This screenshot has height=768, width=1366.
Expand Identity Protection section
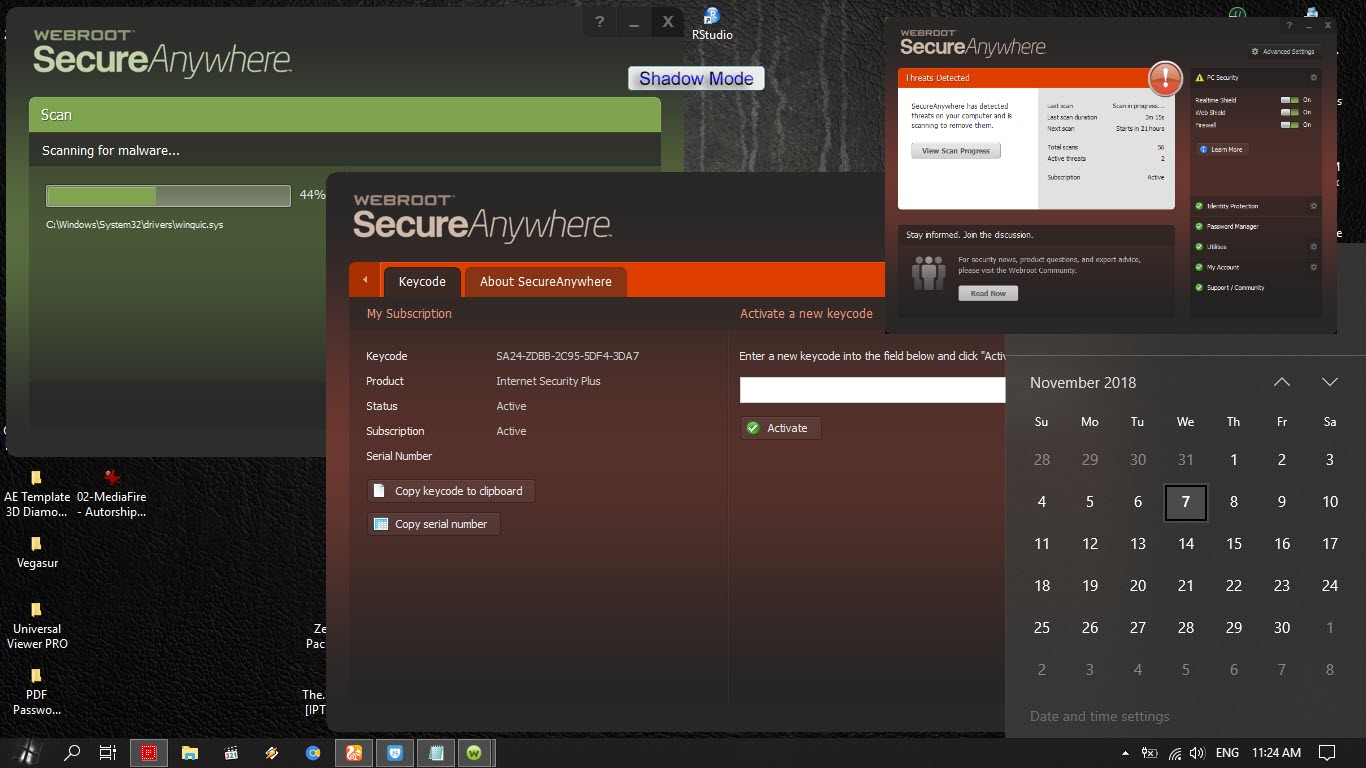click(1258, 206)
